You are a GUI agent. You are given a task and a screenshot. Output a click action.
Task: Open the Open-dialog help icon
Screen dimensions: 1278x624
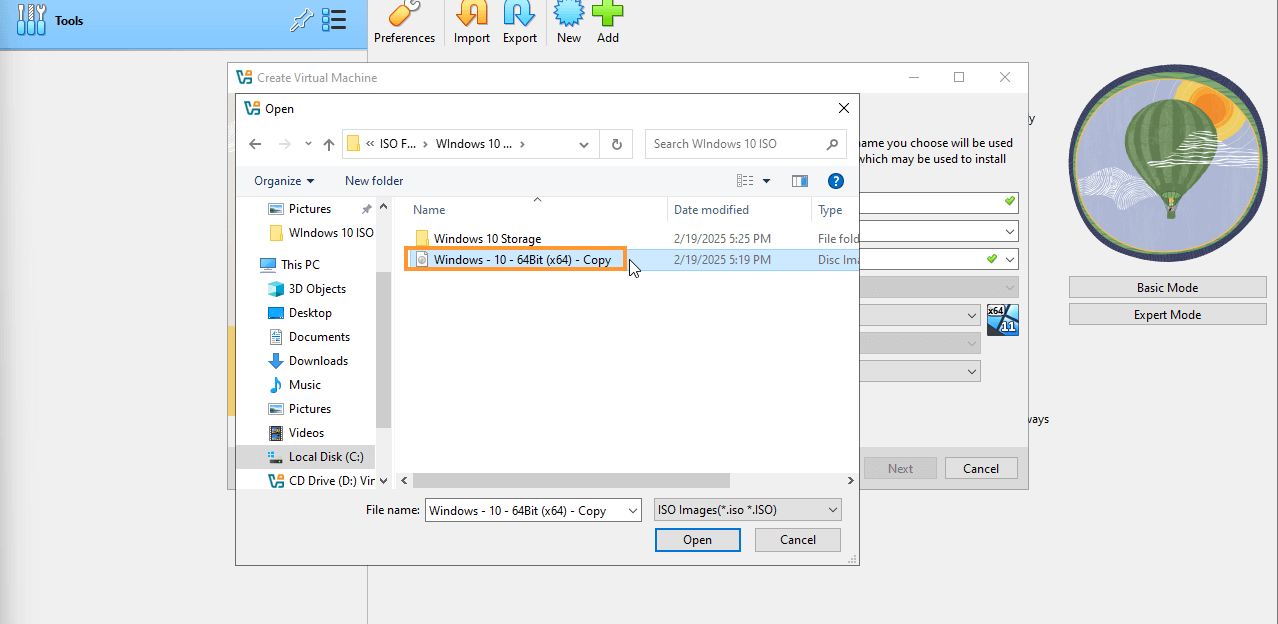pos(836,181)
